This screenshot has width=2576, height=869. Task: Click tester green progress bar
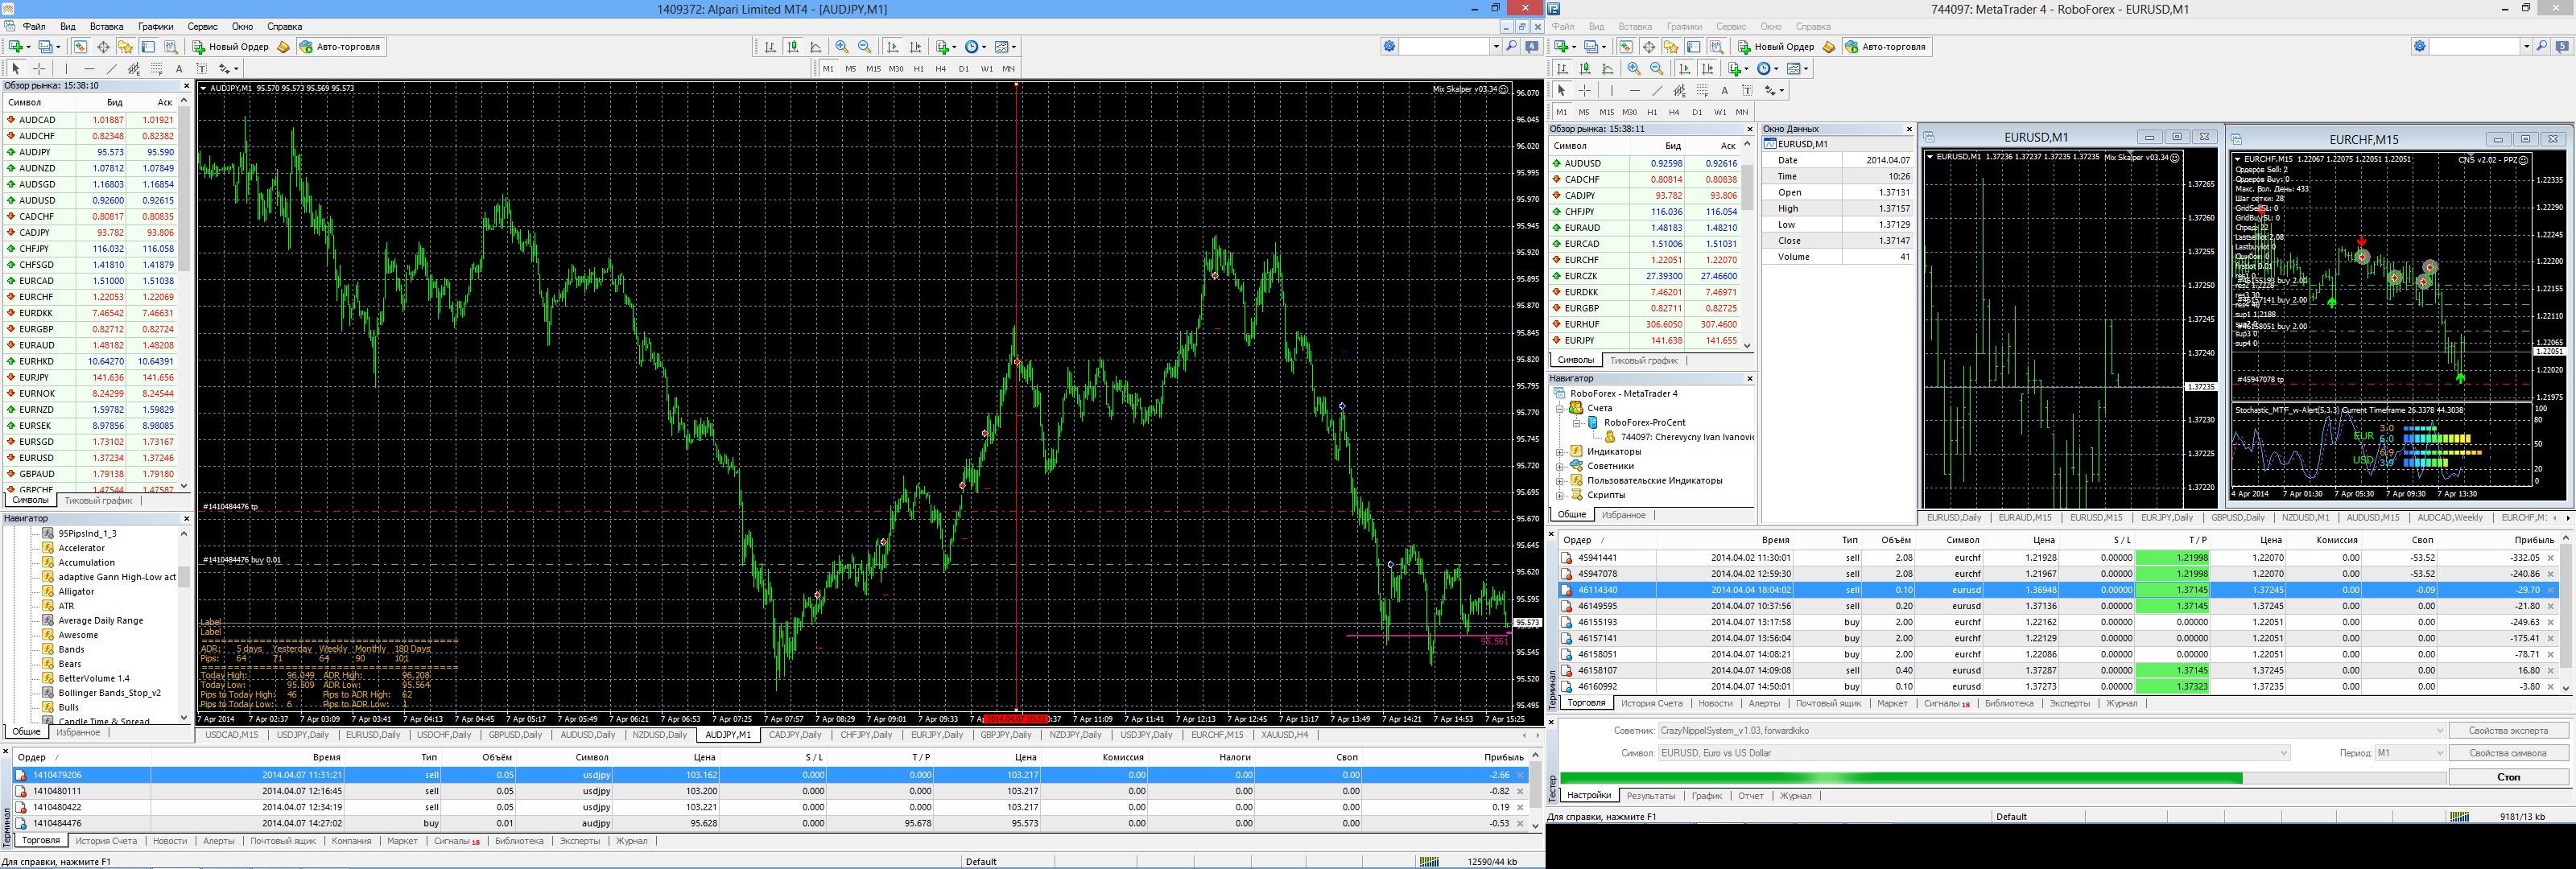[2003, 777]
